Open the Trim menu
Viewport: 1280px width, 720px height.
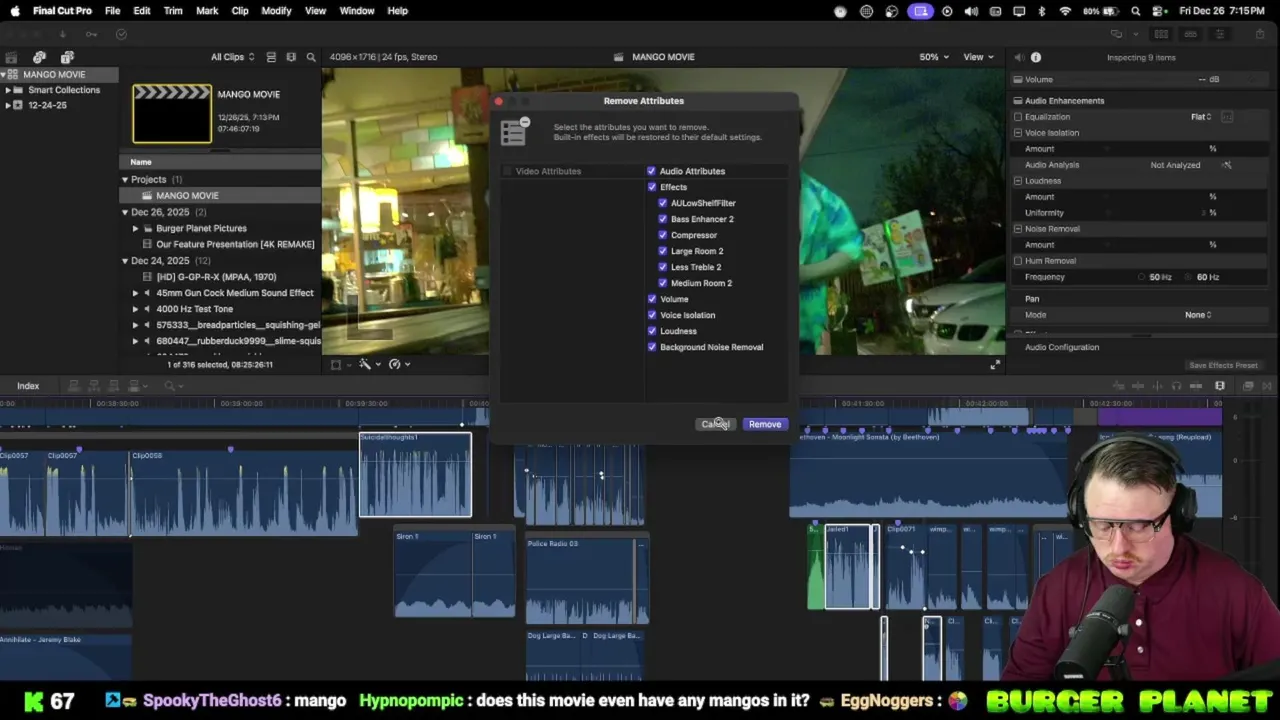pyautogui.click(x=173, y=11)
